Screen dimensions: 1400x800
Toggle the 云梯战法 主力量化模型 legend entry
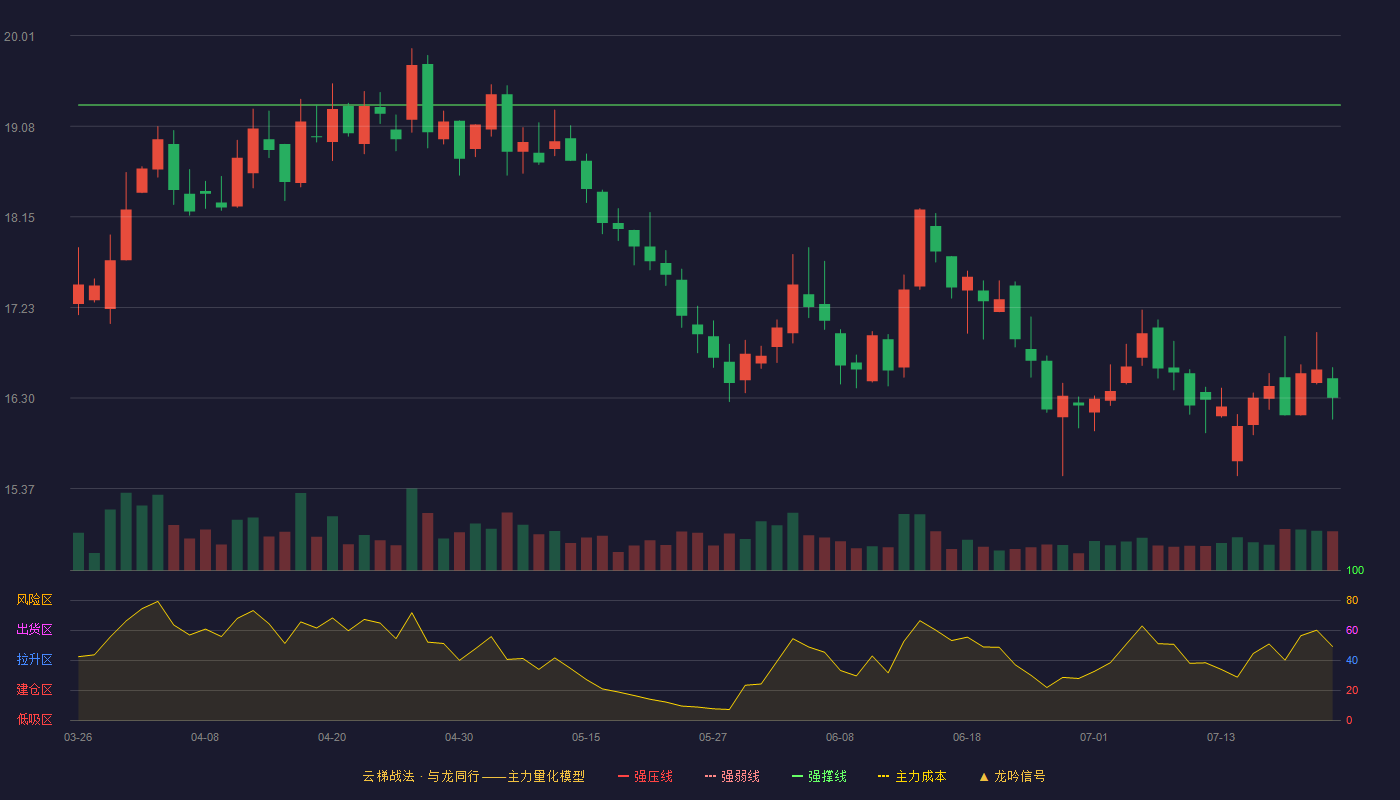point(473,776)
